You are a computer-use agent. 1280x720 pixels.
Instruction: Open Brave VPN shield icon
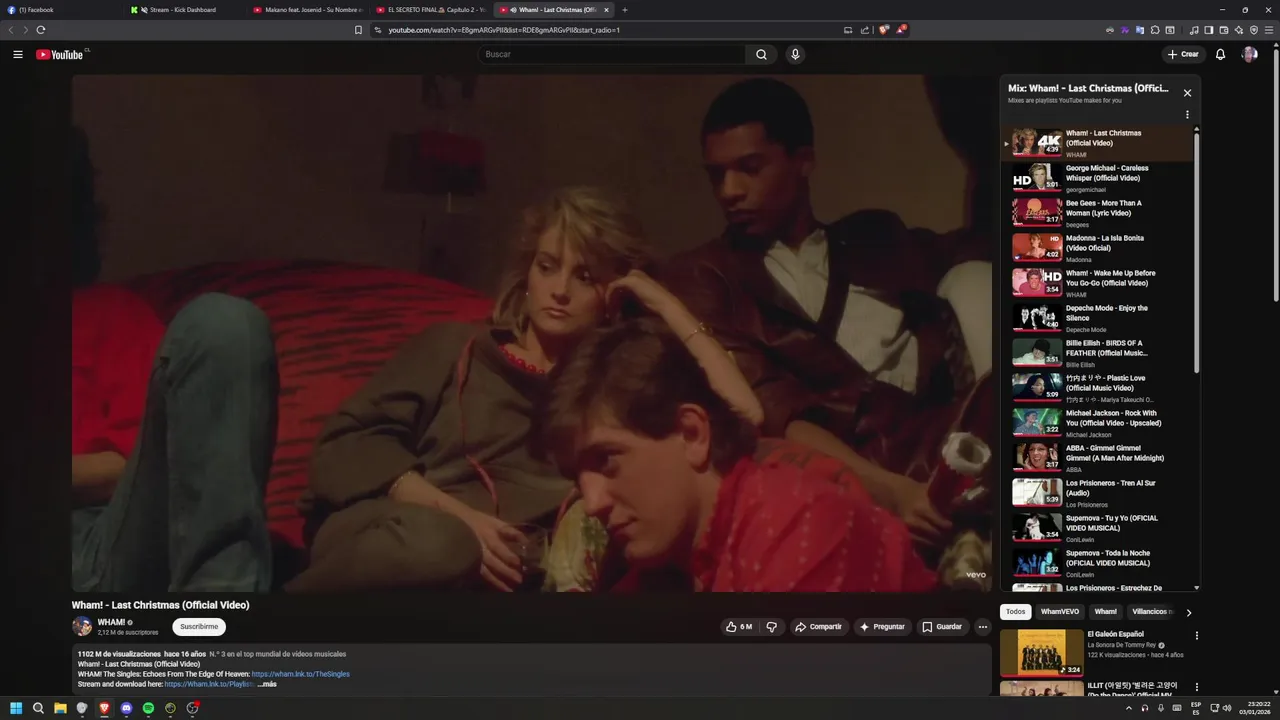point(1253,30)
